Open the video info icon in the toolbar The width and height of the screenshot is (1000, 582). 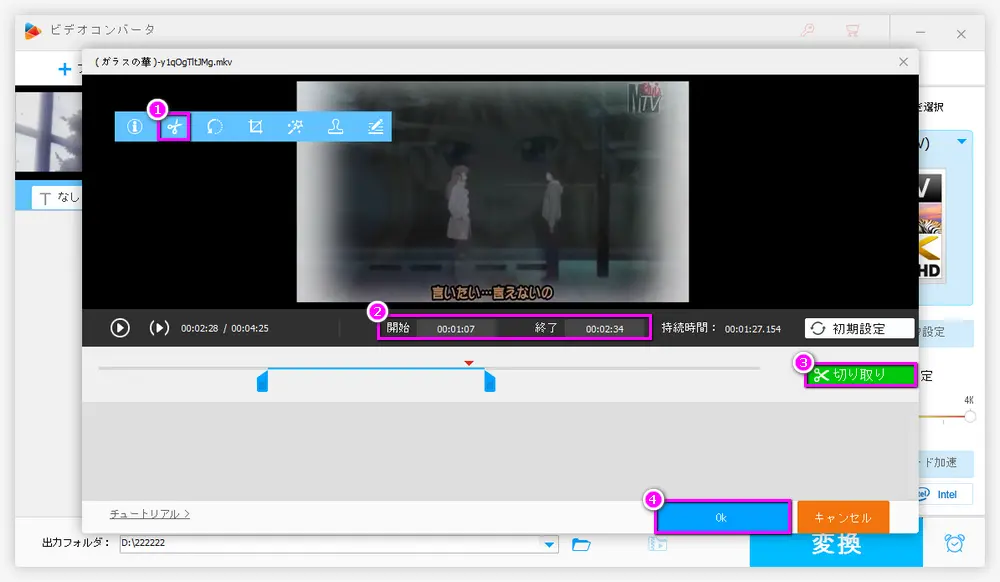134,127
